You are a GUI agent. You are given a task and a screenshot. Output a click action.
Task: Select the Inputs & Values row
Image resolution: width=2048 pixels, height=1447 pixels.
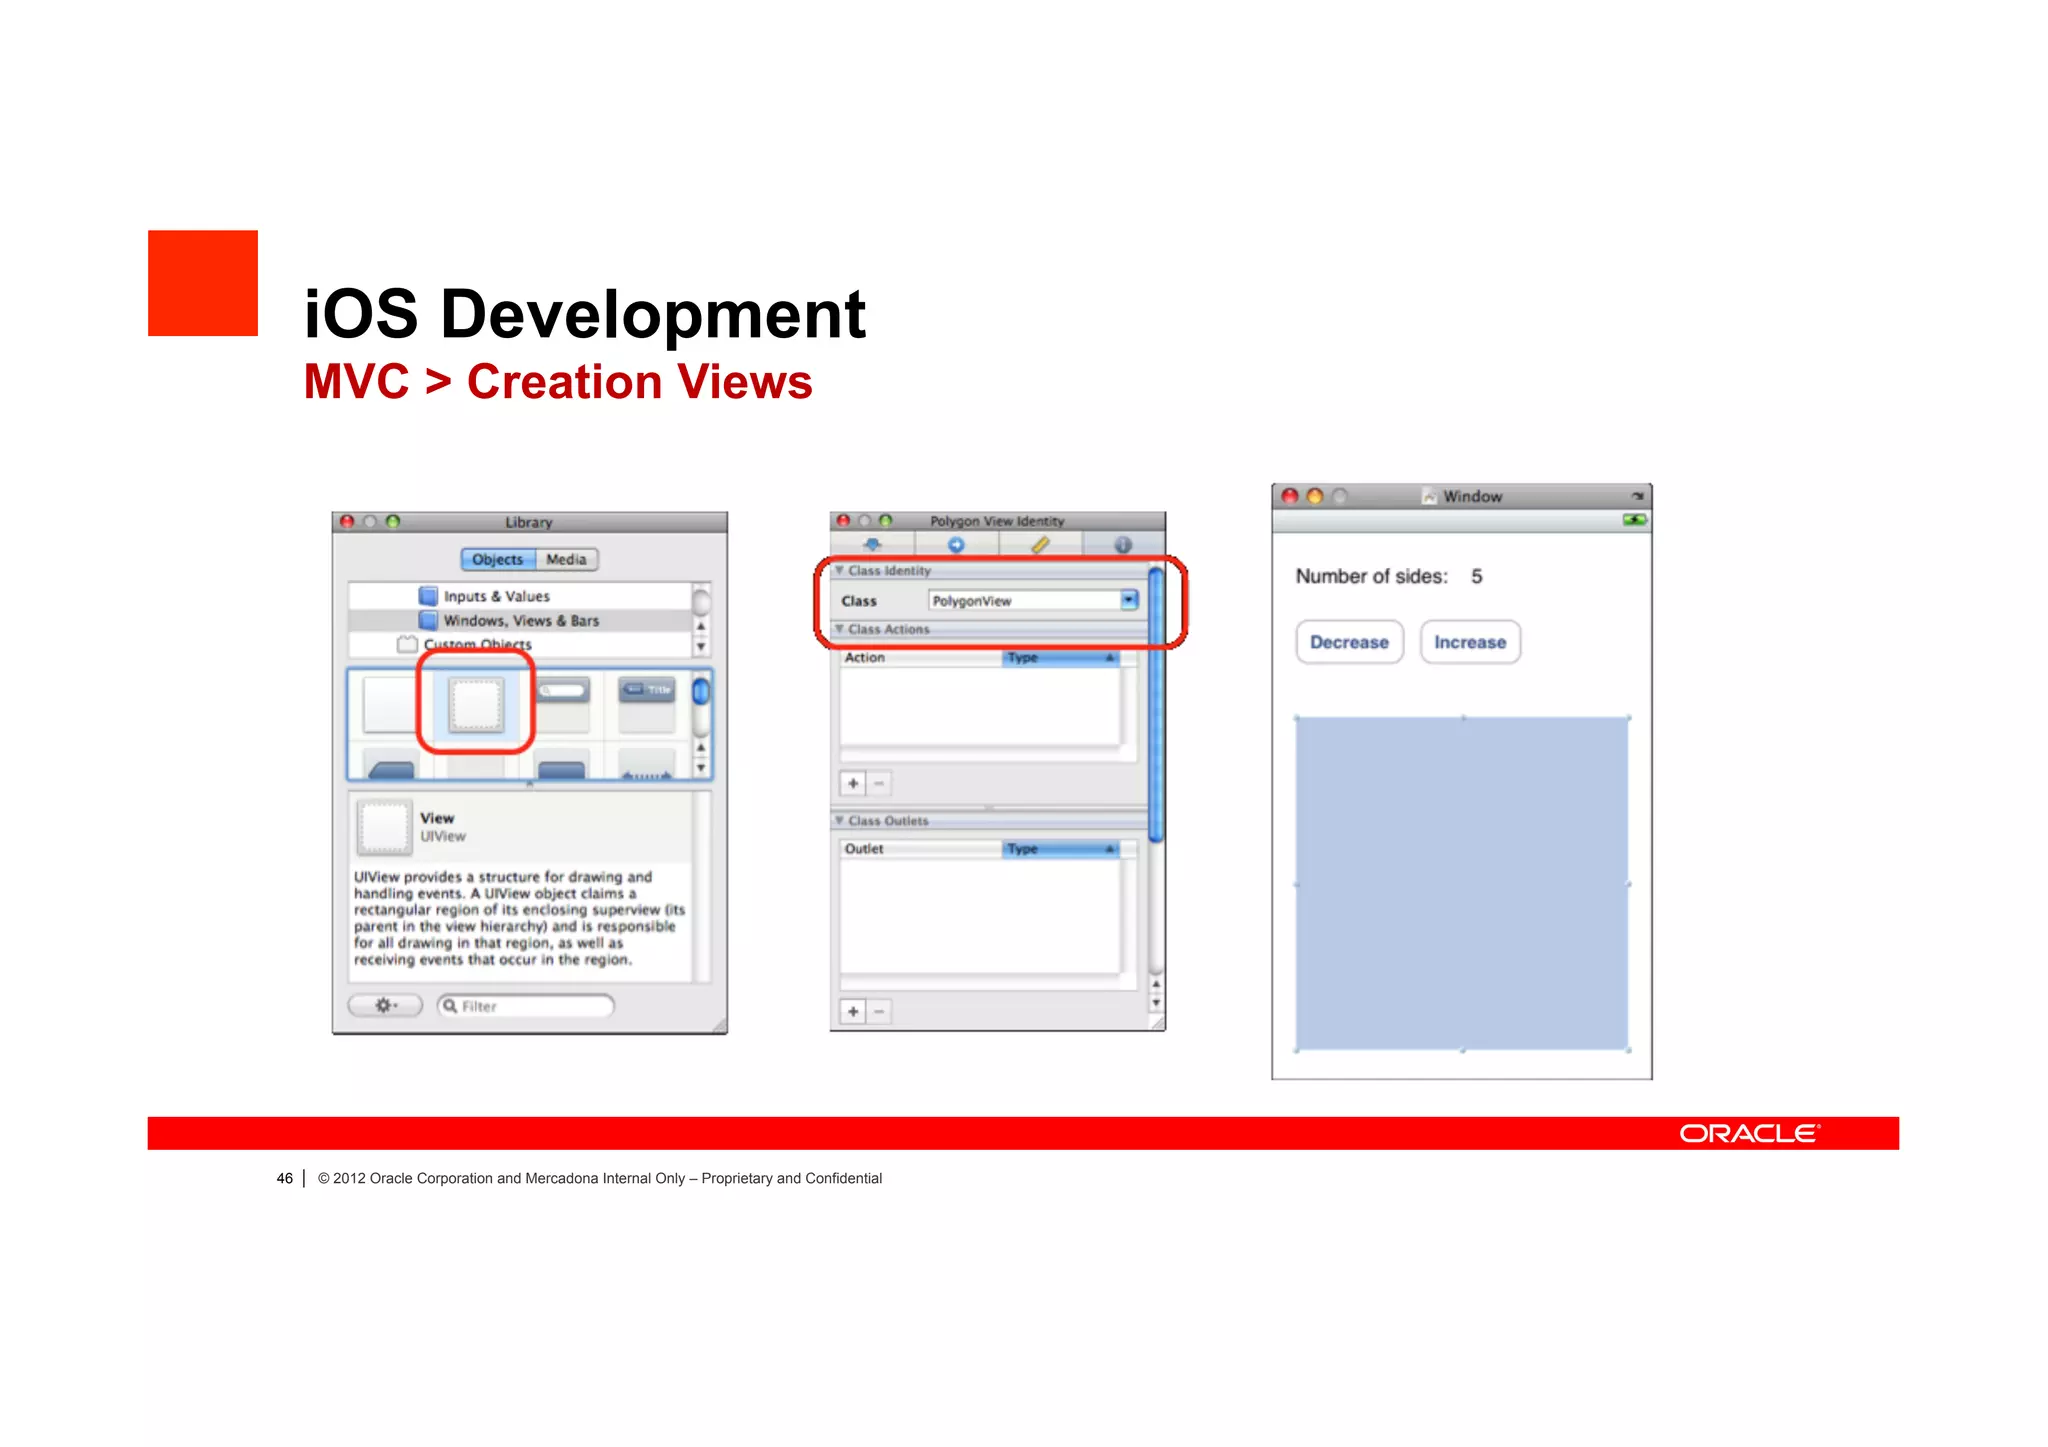click(520, 596)
